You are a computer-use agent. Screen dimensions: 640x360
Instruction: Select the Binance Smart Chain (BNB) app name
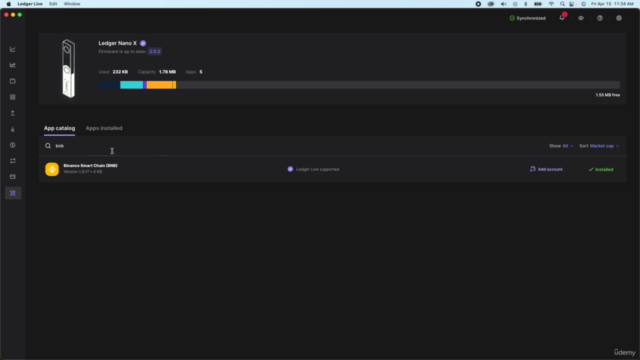(90, 166)
